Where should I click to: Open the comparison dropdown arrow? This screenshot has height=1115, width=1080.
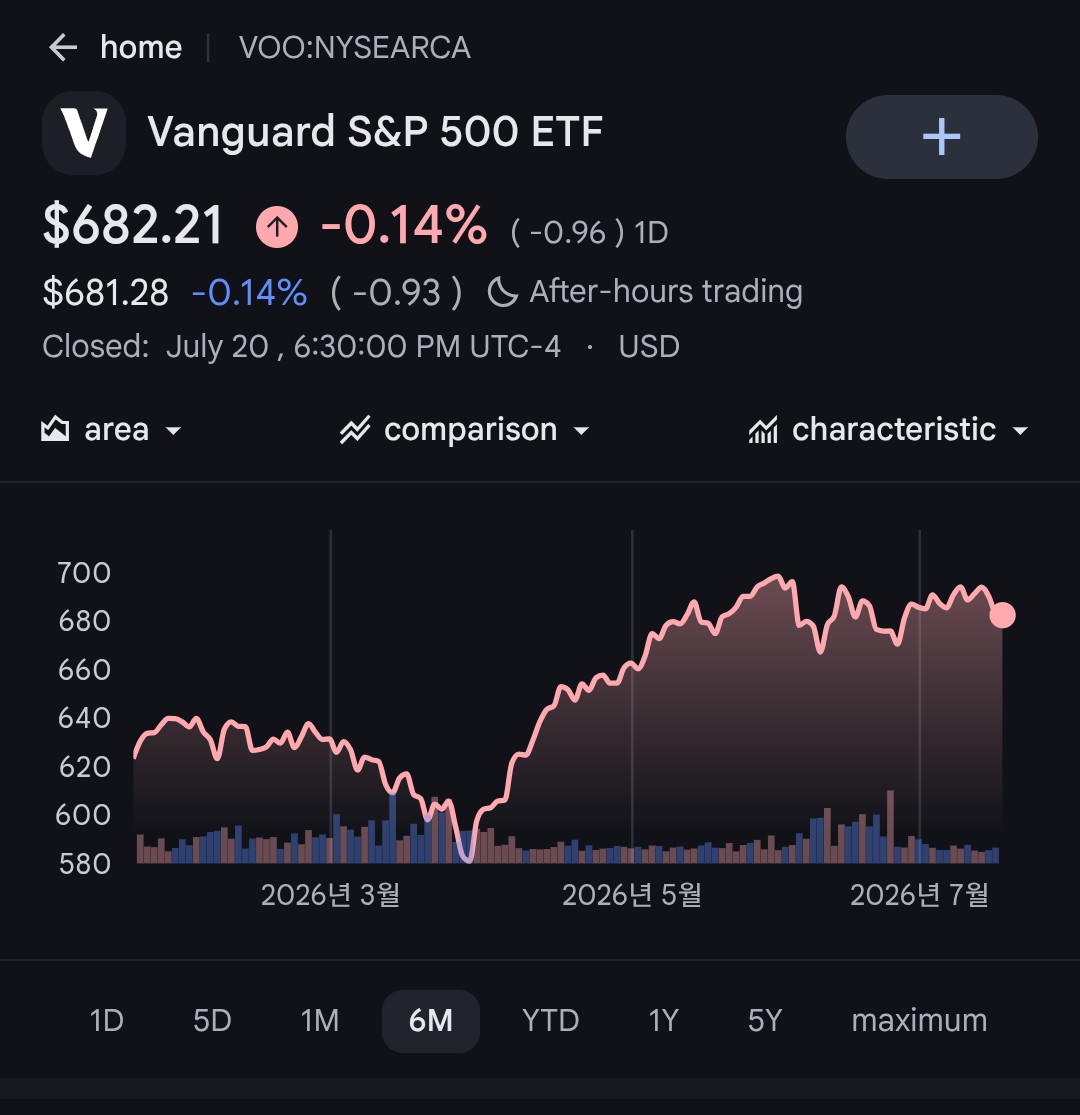581,431
